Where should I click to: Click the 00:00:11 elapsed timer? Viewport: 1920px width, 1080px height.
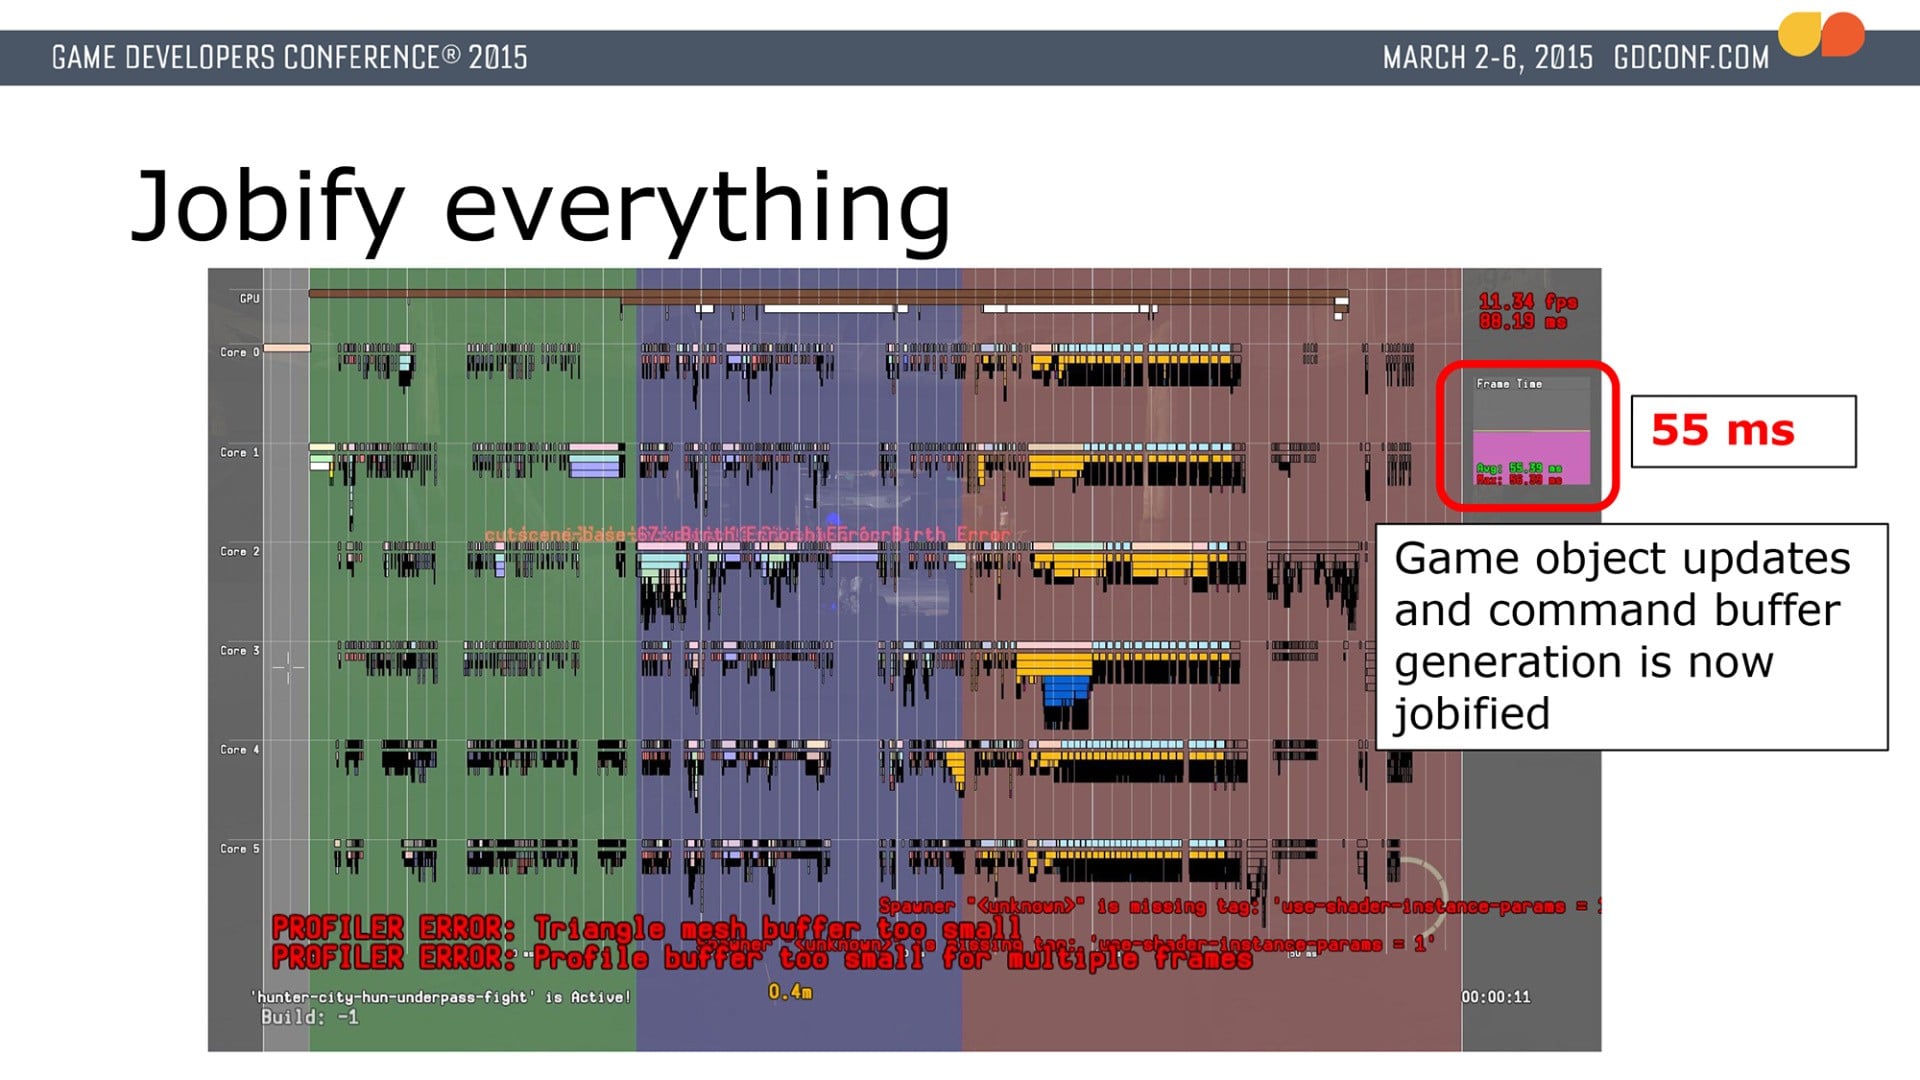click(x=1495, y=996)
